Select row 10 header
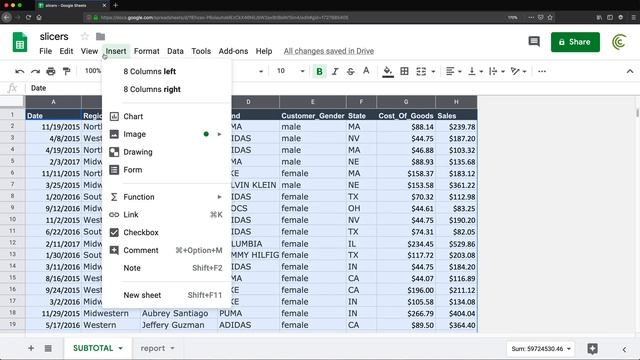Screen dimensions: 640x360 12,220
